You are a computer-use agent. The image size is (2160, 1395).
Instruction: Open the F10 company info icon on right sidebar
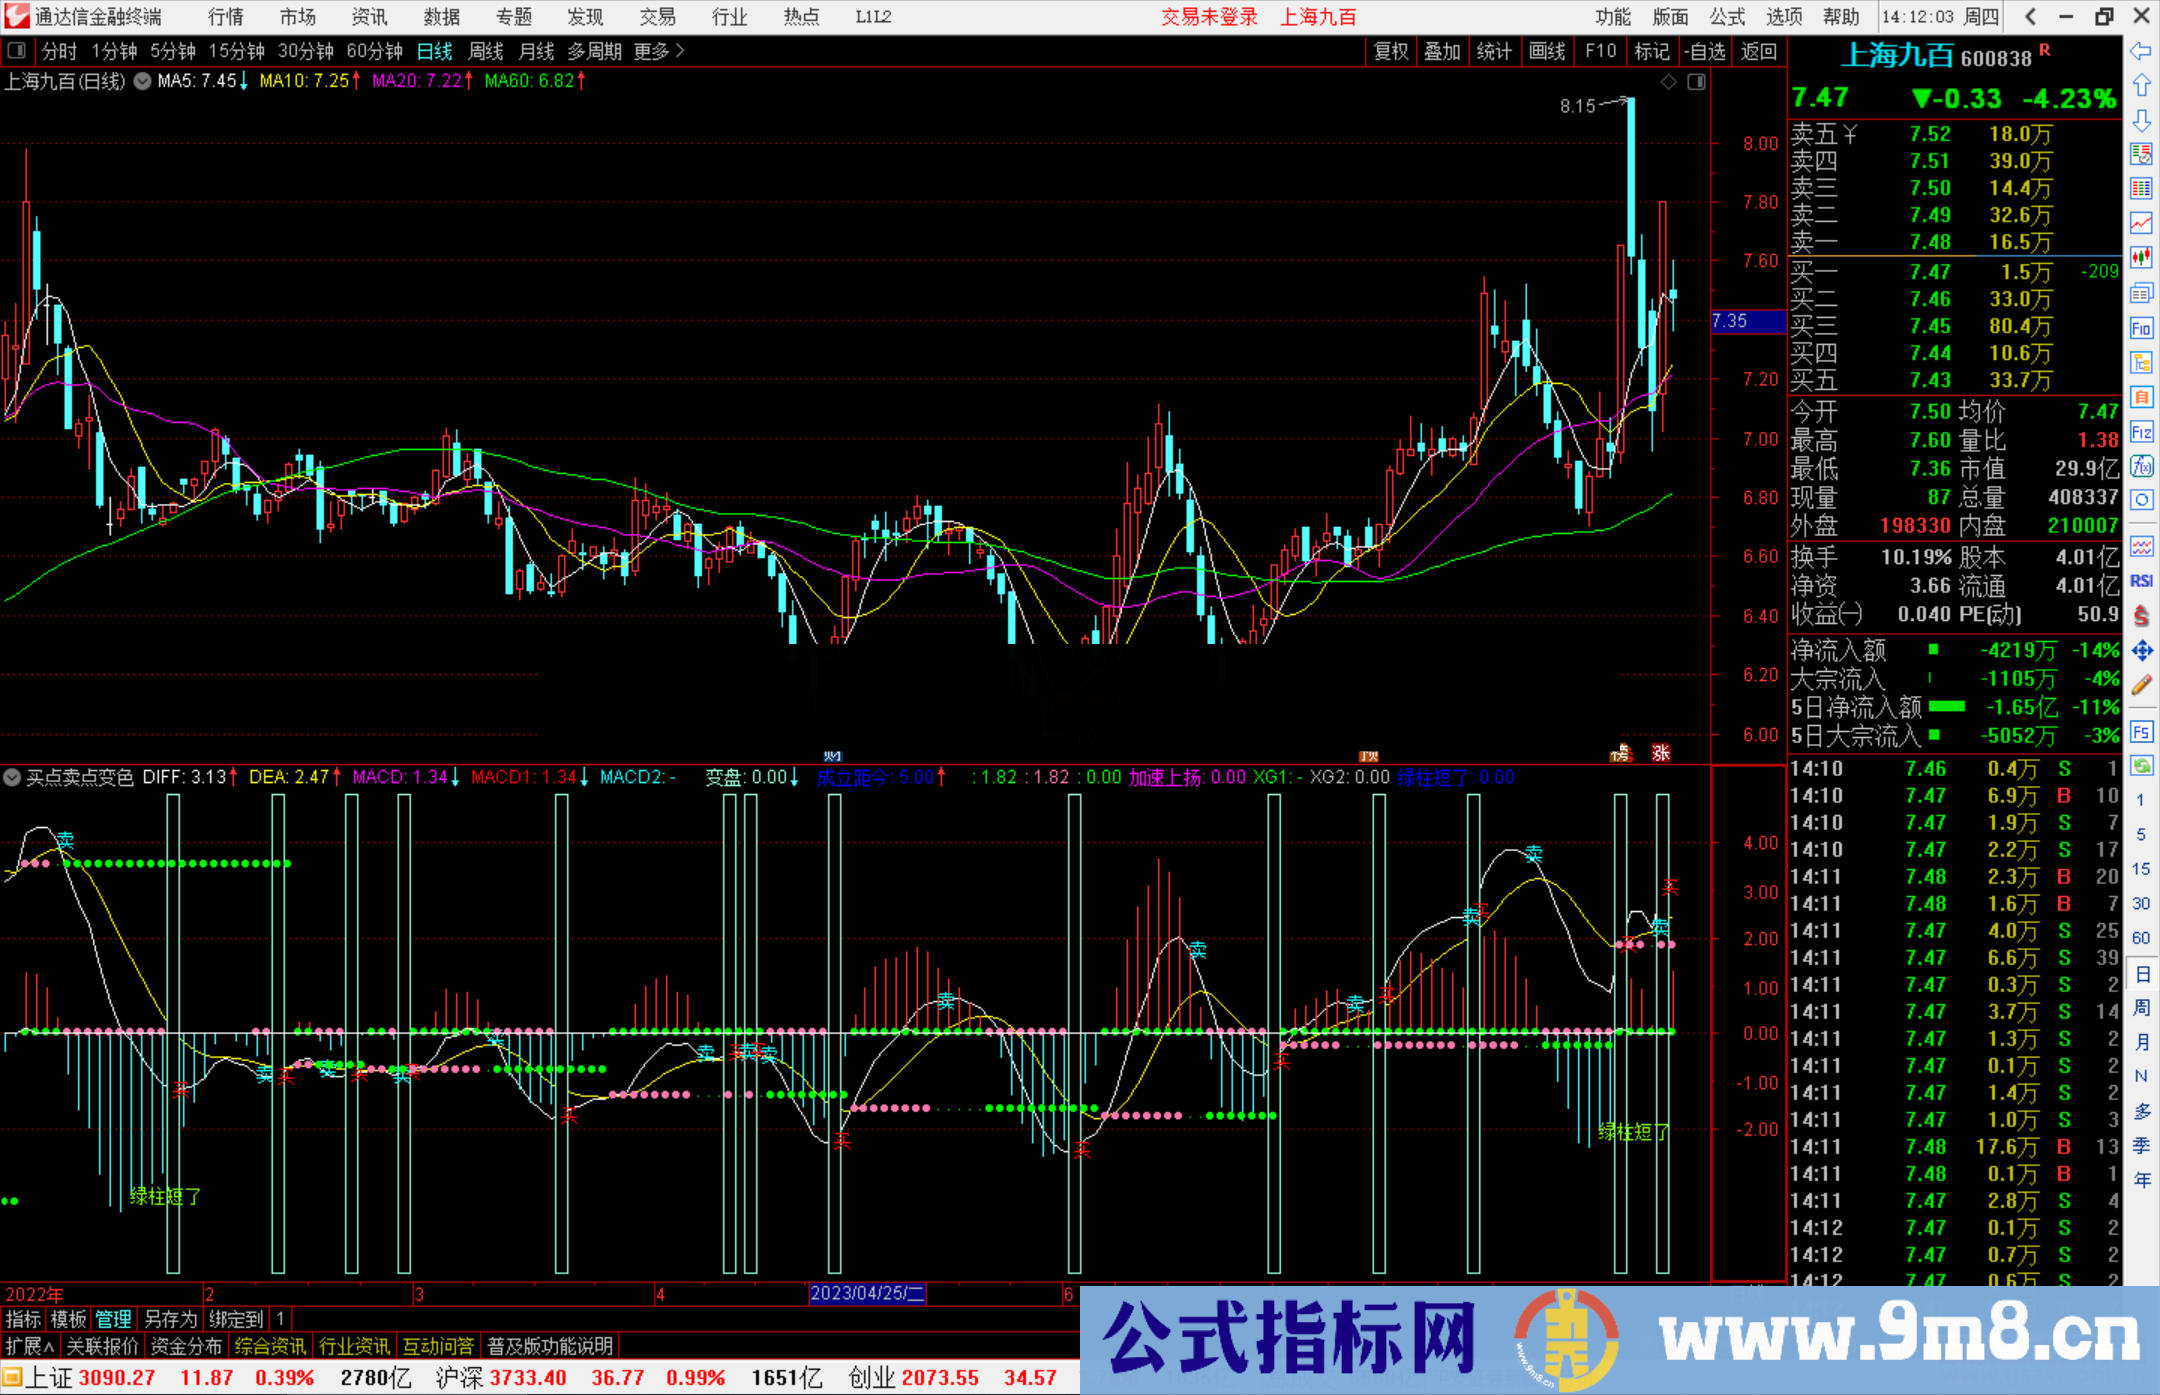pyautogui.click(x=2142, y=328)
